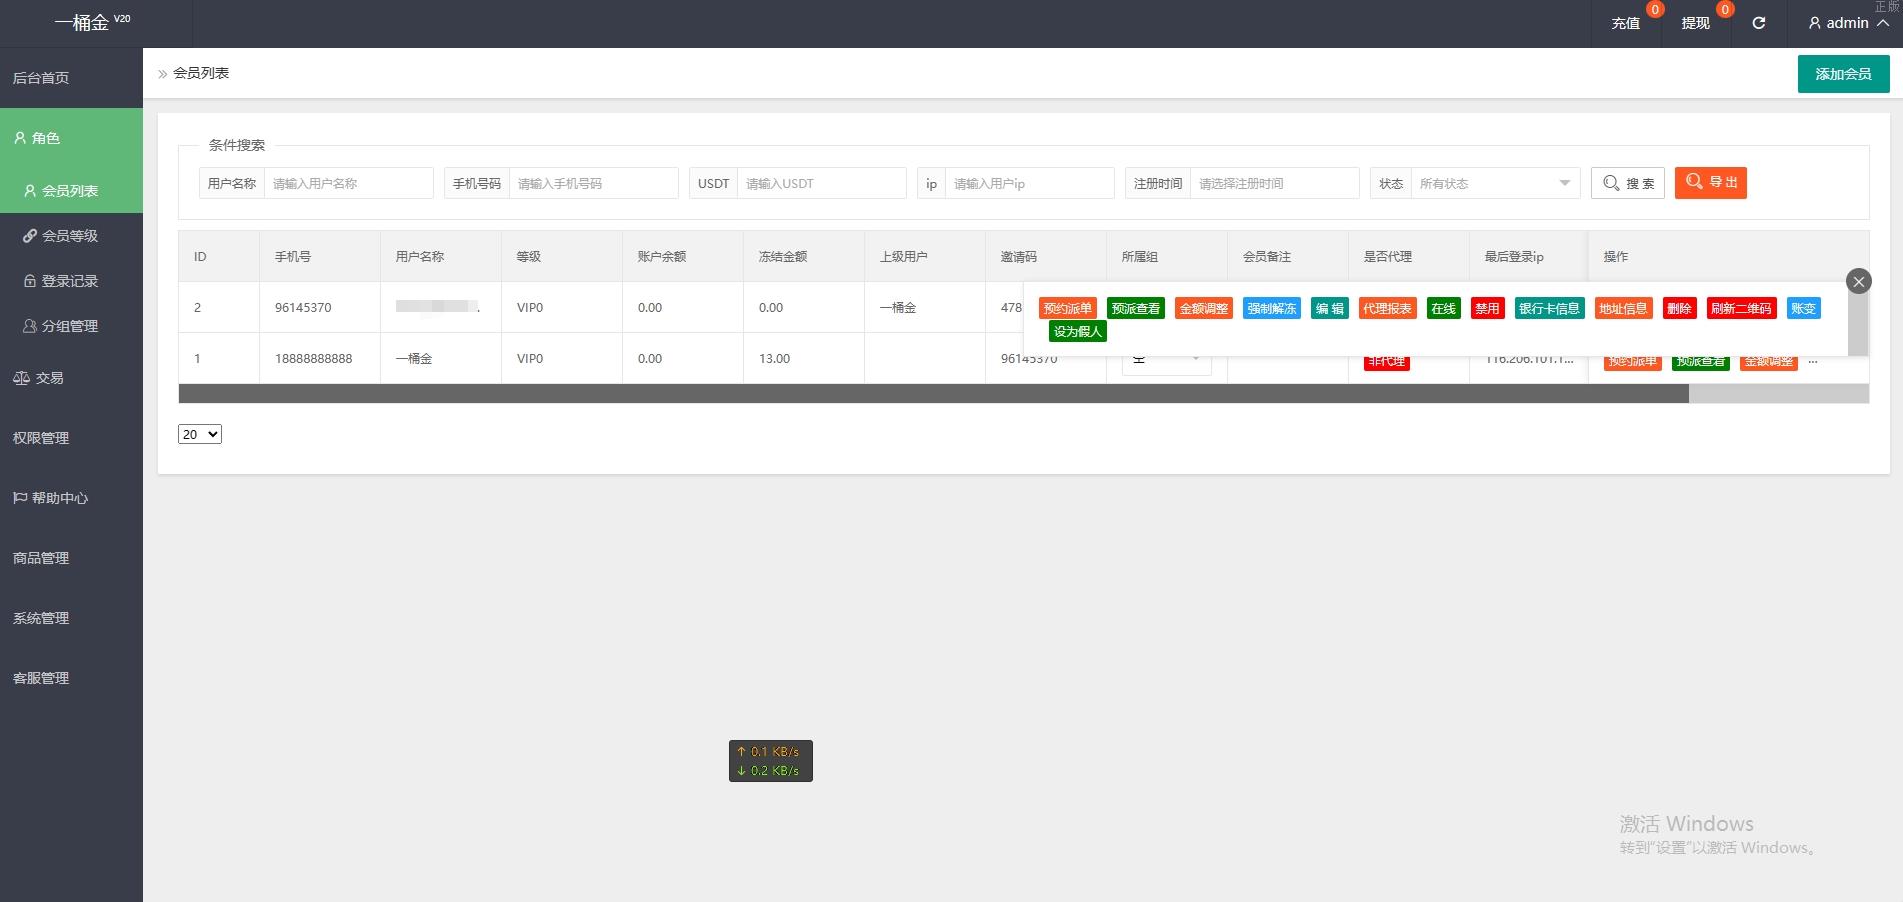Click the 设为假人 button in popup

coord(1077,331)
